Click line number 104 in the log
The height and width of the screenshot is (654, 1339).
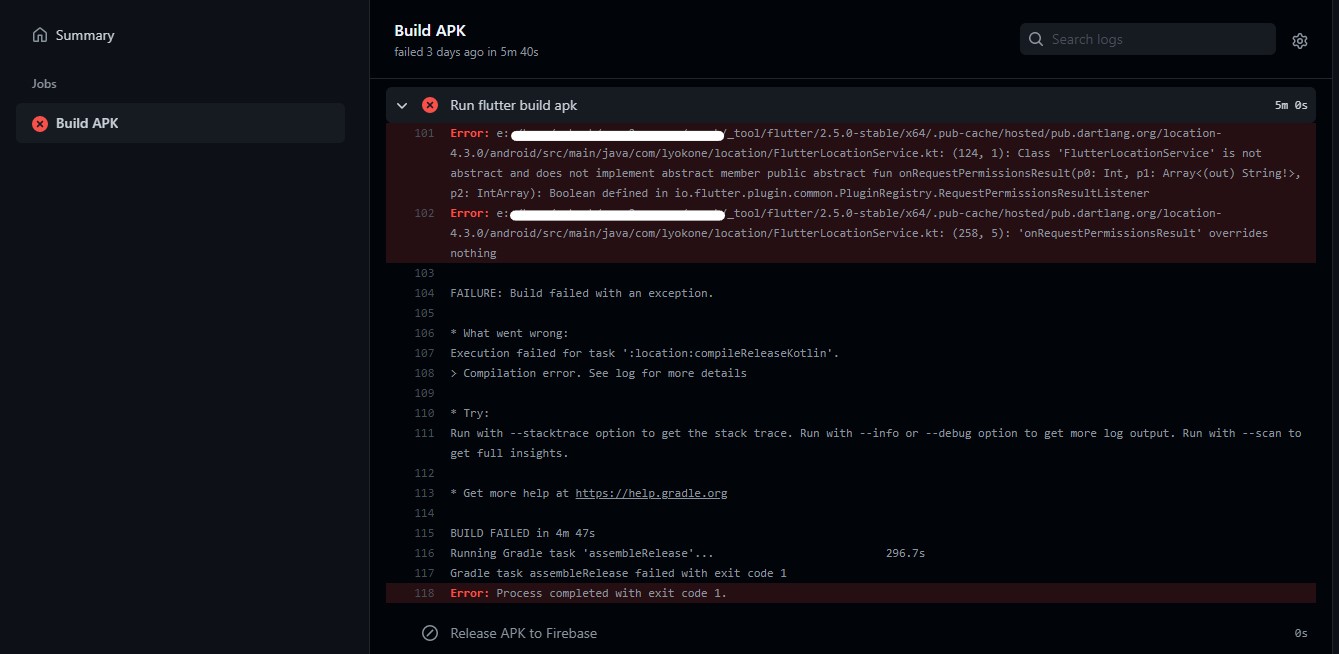point(424,293)
